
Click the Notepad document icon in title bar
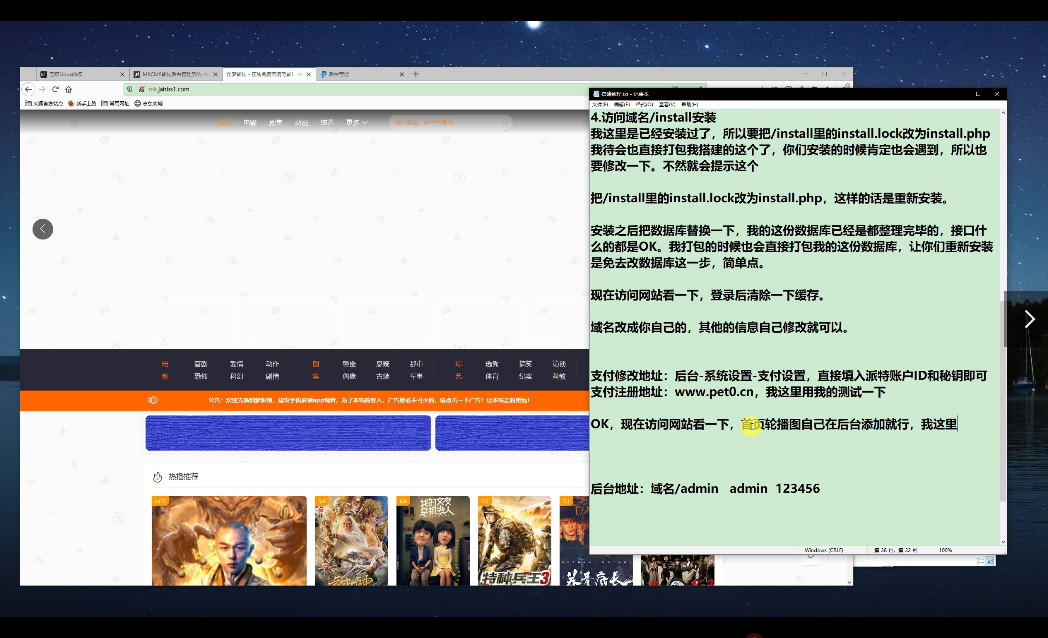click(596, 94)
